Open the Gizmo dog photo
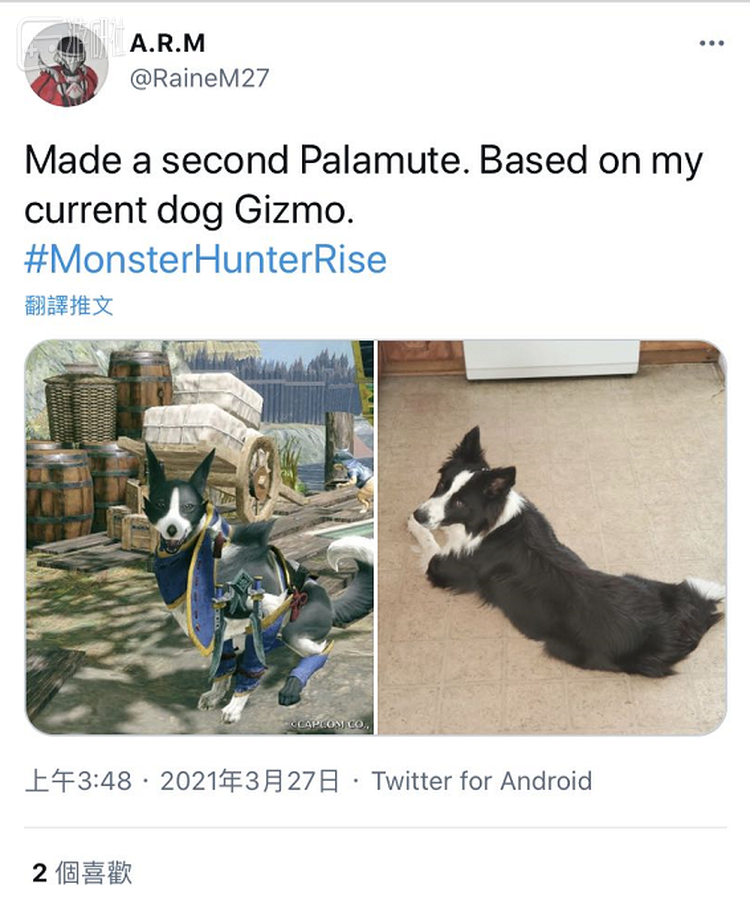The image size is (750, 900). point(552,537)
